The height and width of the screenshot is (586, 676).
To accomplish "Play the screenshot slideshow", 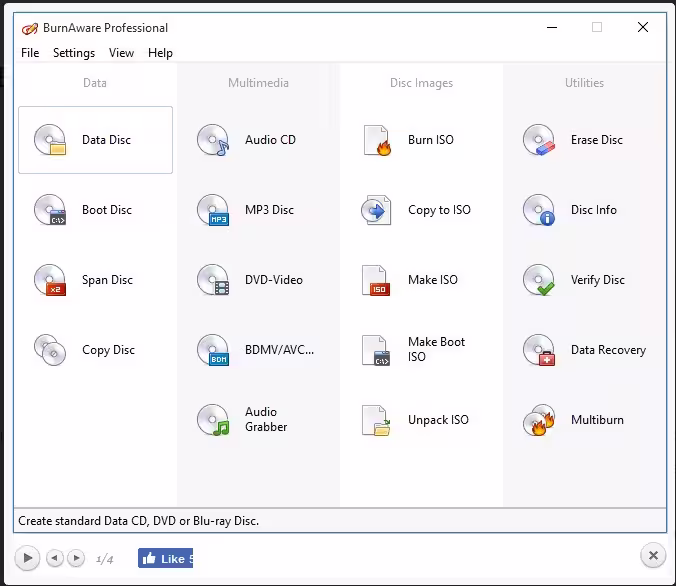I will coord(27,558).
